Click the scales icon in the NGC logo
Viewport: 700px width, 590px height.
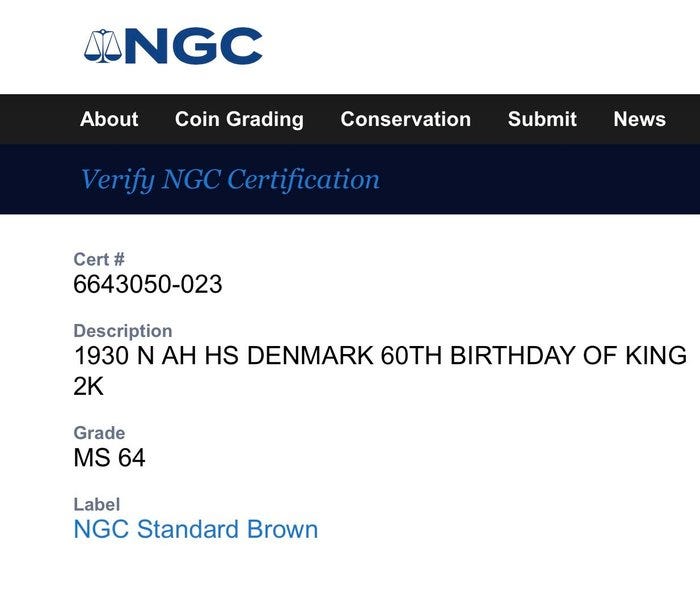pos(102,46)
